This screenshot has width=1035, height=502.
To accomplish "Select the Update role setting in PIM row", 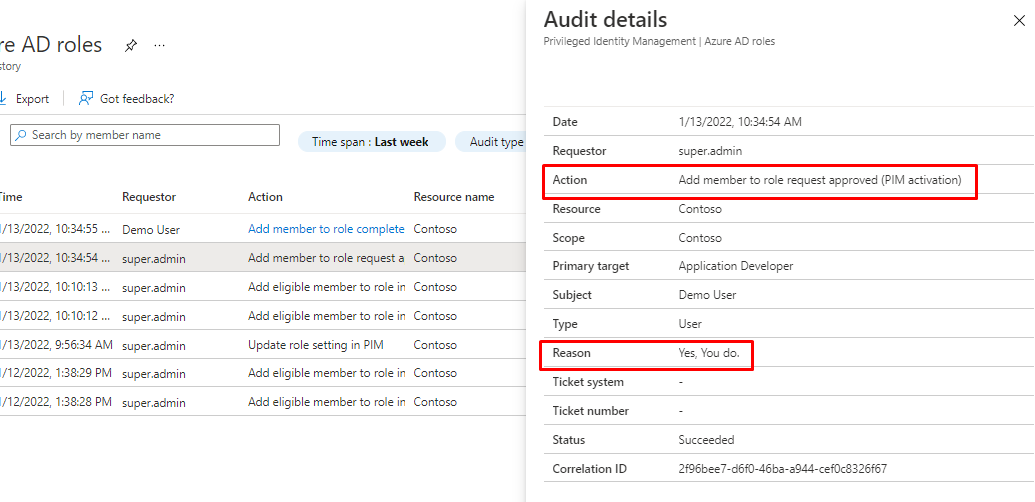I will (x=315, y=345).
